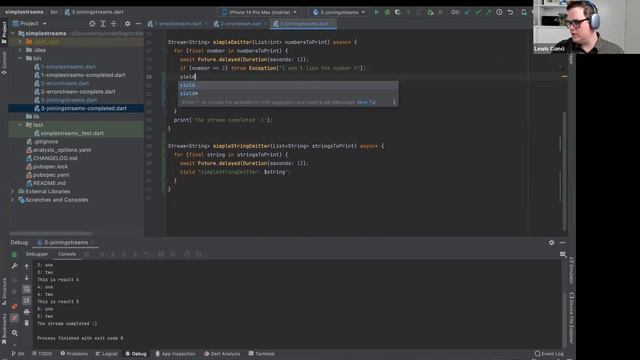Collapse all icon in Project panel header
Screen dimensions: 640x360
coord(113,24)
